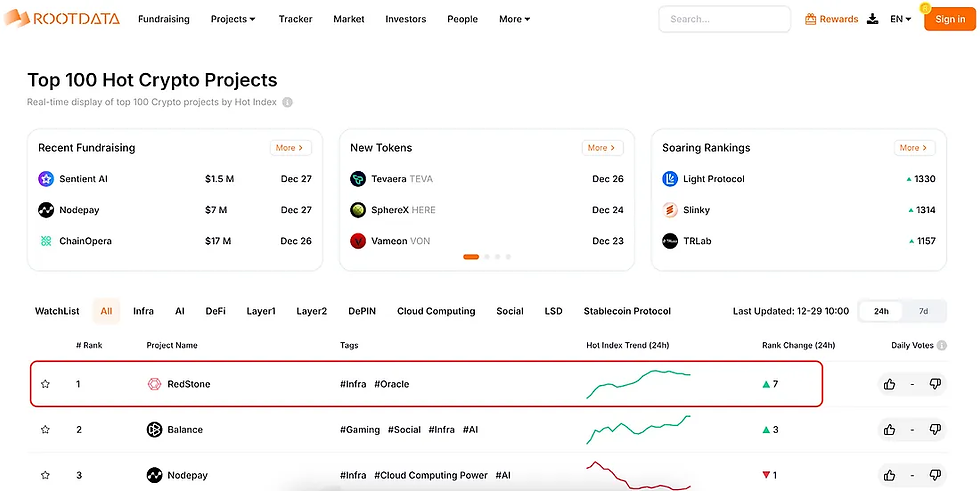
Task: Downvote RedStone with thumbs down
Action: coord(935,384)
